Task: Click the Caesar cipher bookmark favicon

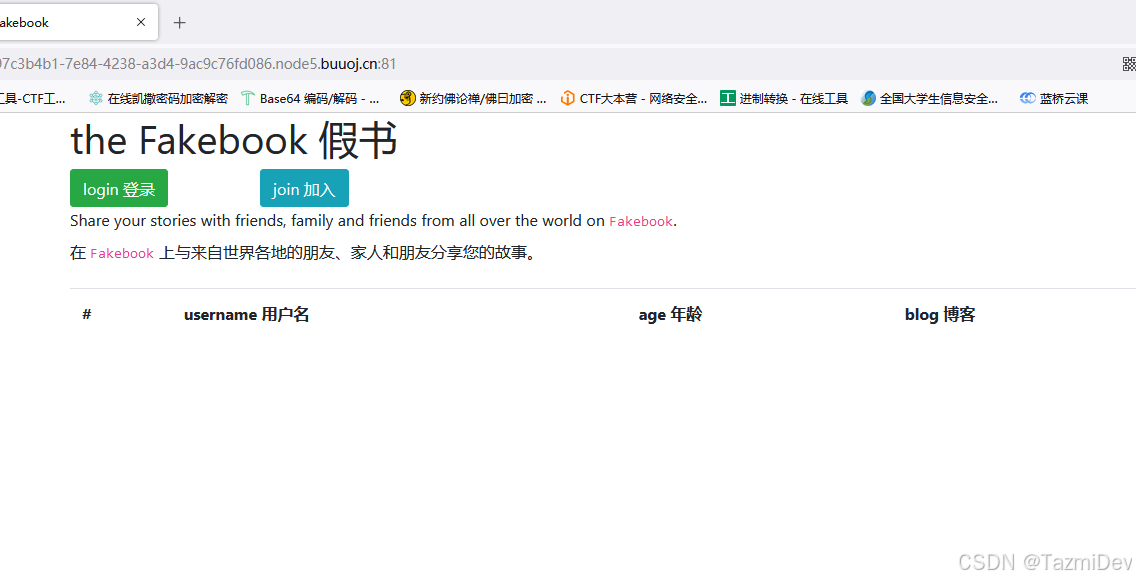Action: click(96, 99)
